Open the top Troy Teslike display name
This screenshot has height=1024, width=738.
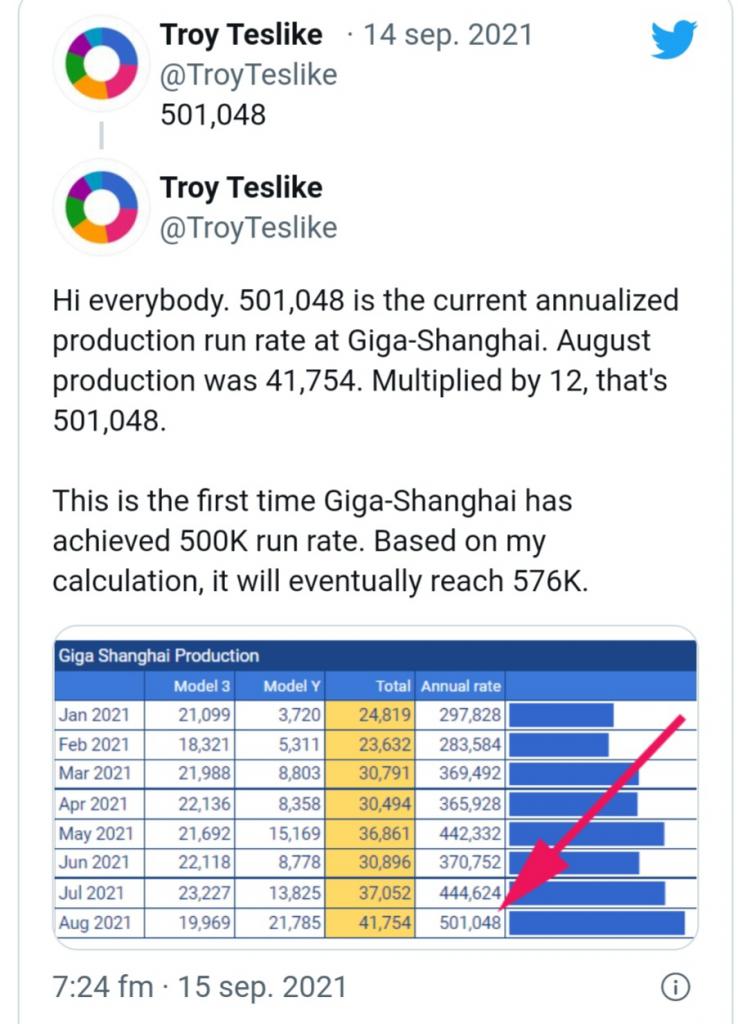[x=241, y=34]
